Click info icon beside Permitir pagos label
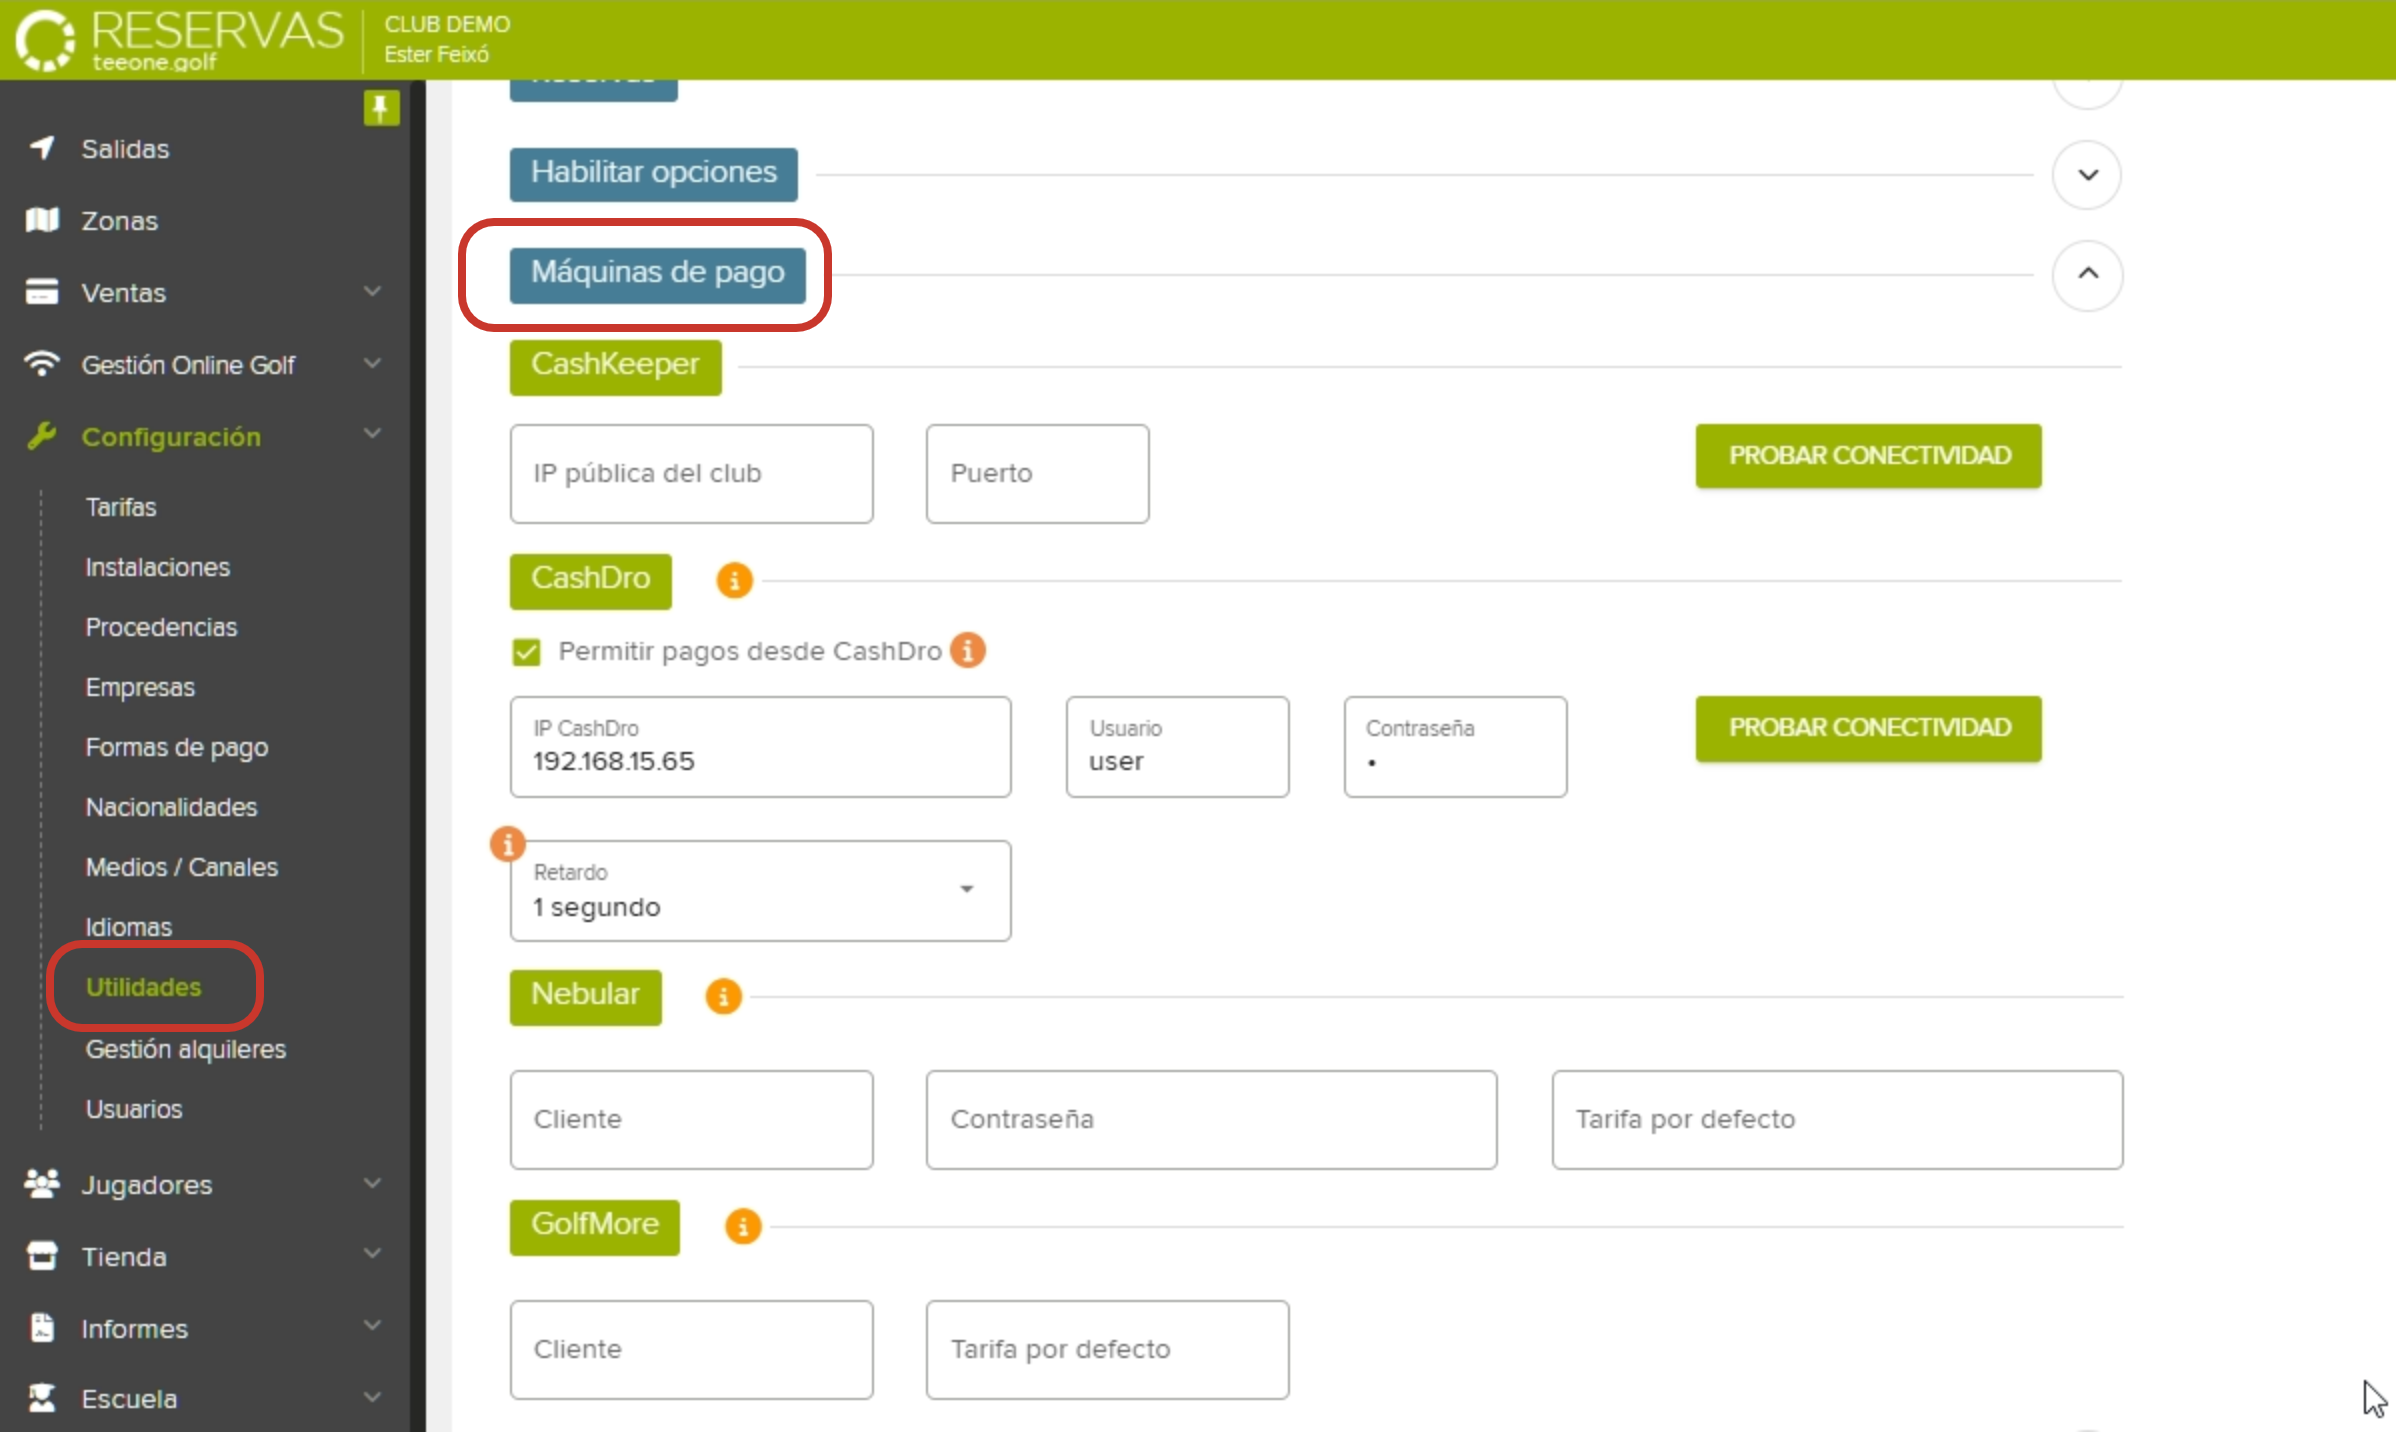Screen dimensions: 2396x1432 [968, 650]
